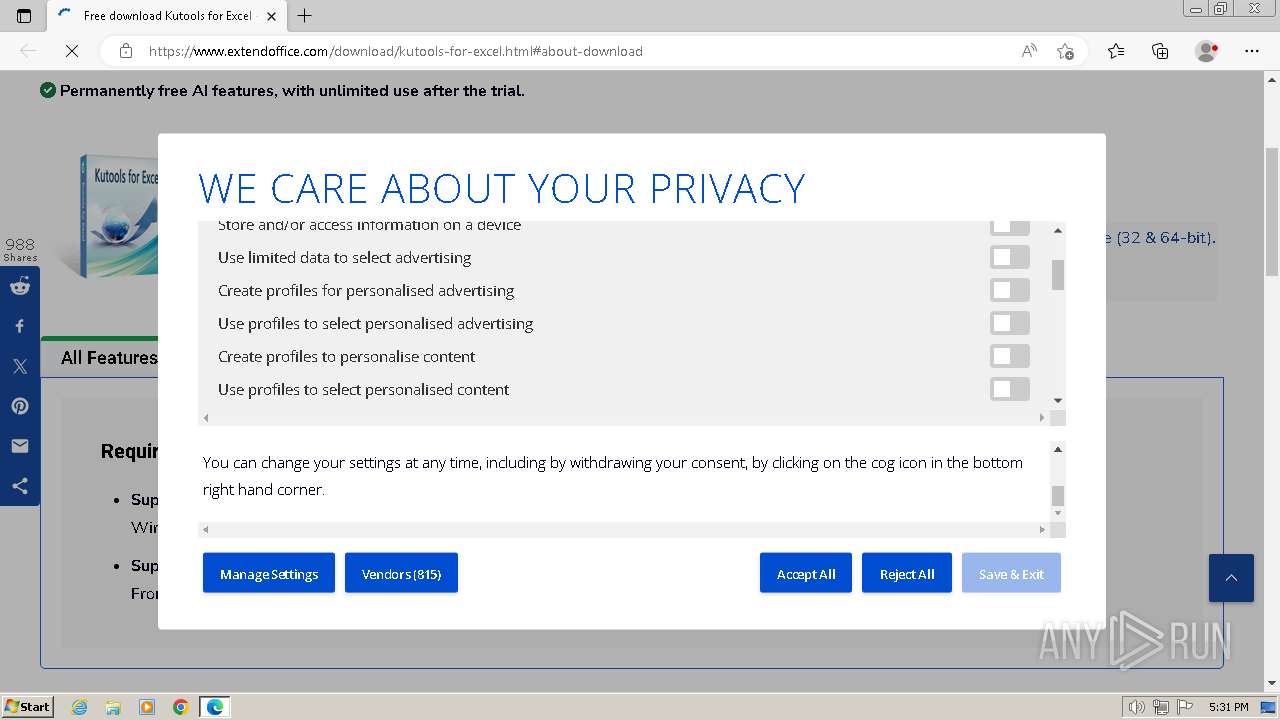Viewport: 1280px width, 720px height.
Task: Toggle 'Create profiles to personalise content'
Action: [x=1010, y=356]
